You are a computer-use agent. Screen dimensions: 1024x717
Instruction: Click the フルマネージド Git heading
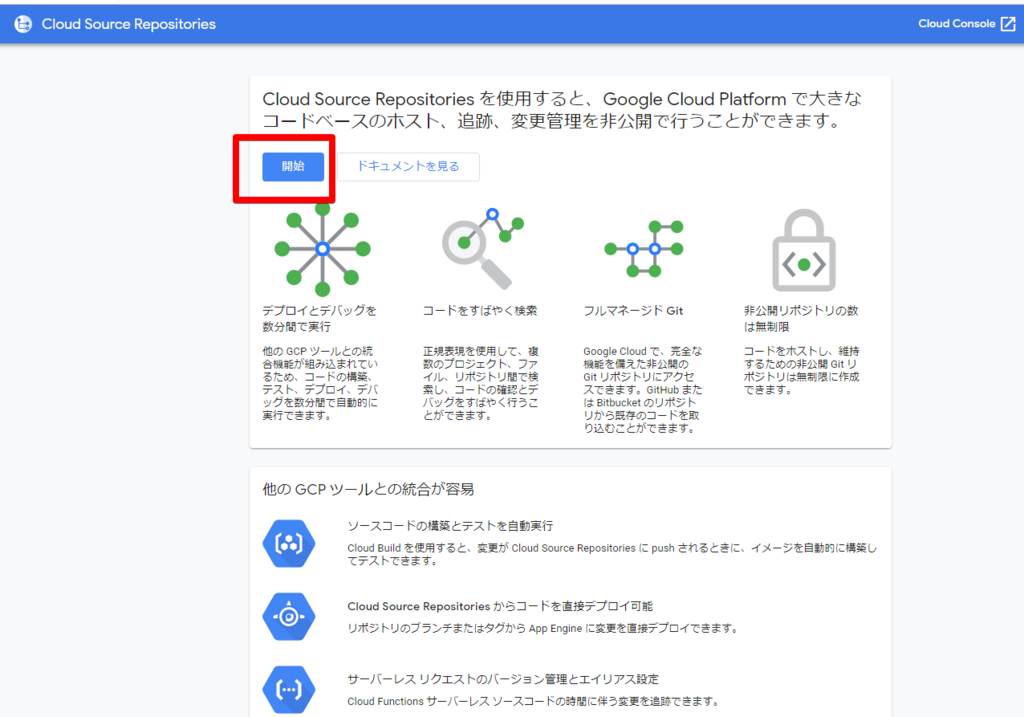[x=634, y=310]
